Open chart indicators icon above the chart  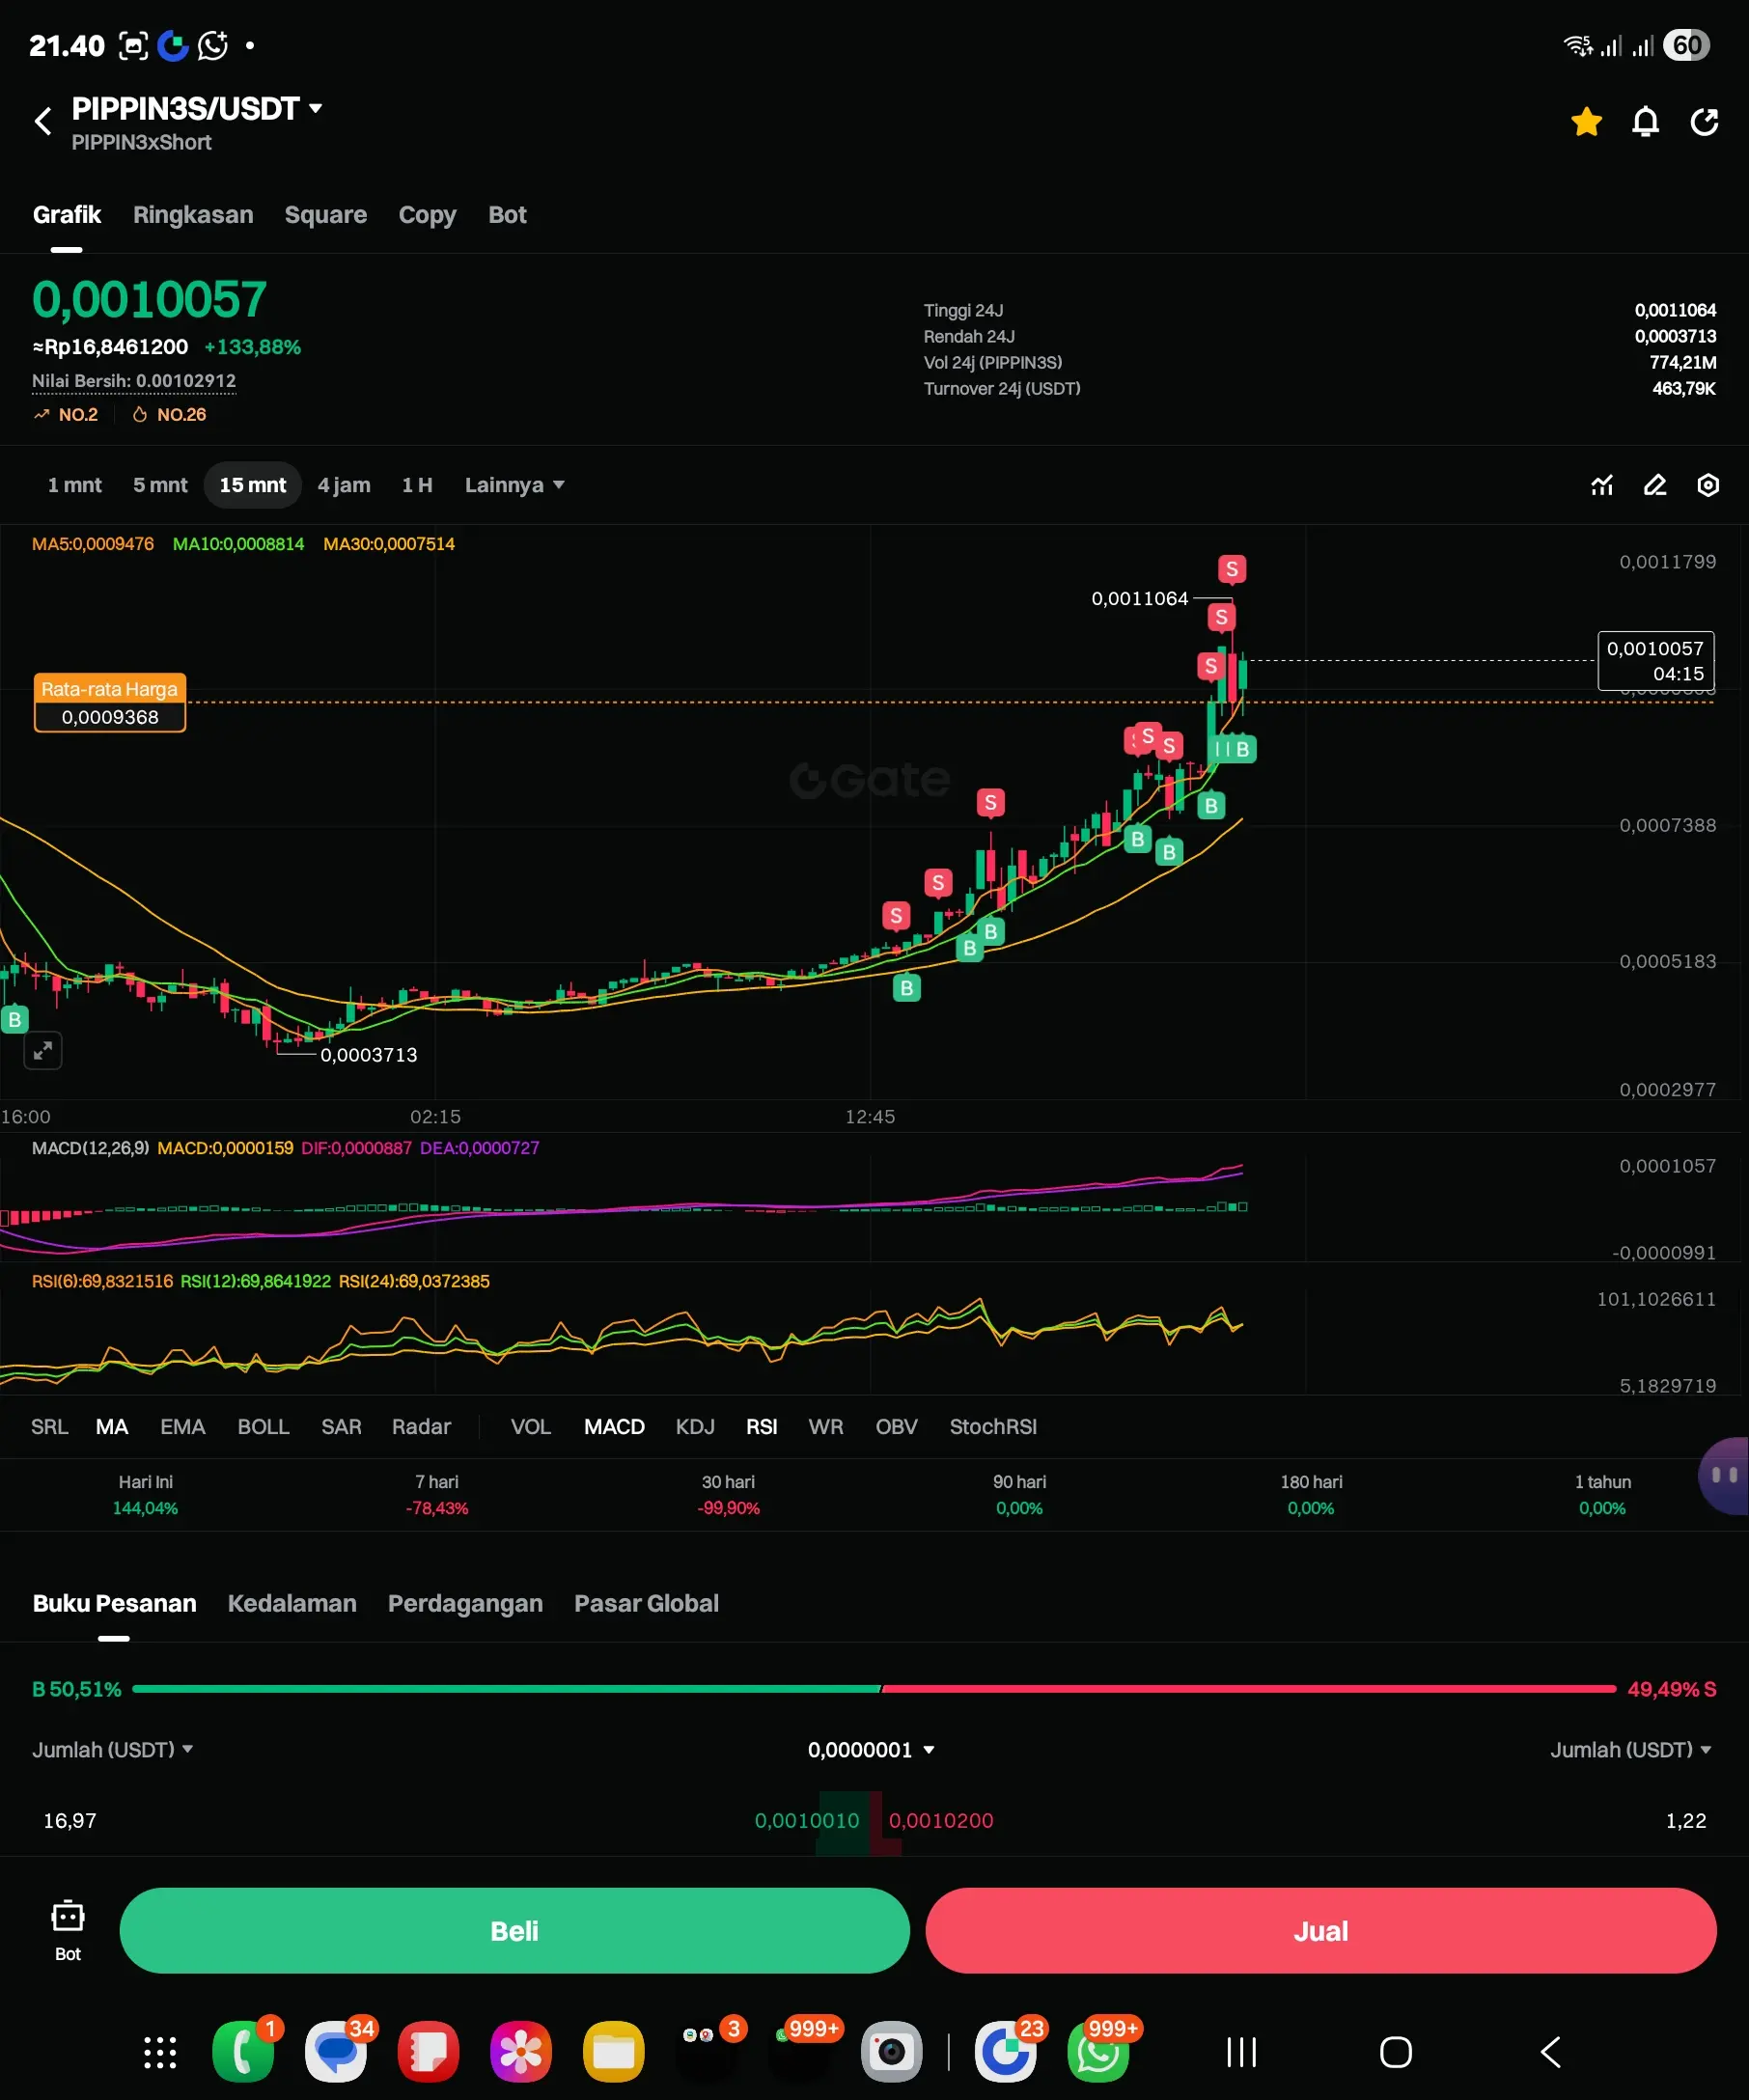click(1602, 485)
